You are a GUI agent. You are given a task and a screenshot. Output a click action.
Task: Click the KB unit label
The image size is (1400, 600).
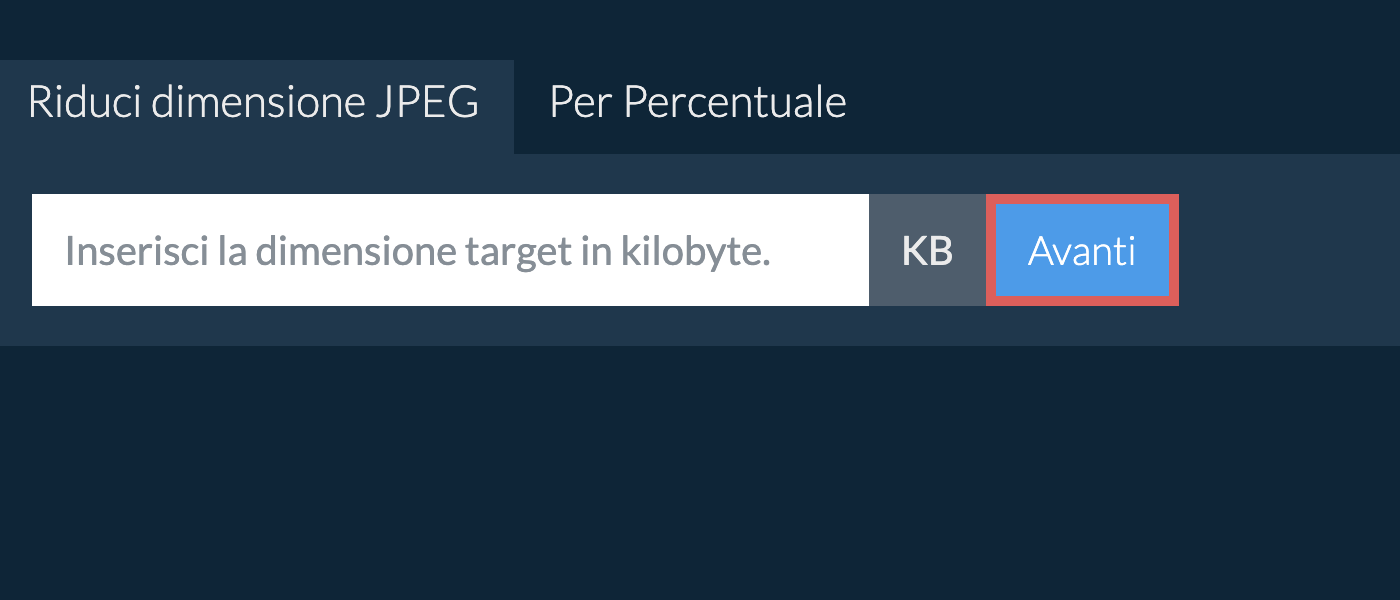(x=927, y=250)
